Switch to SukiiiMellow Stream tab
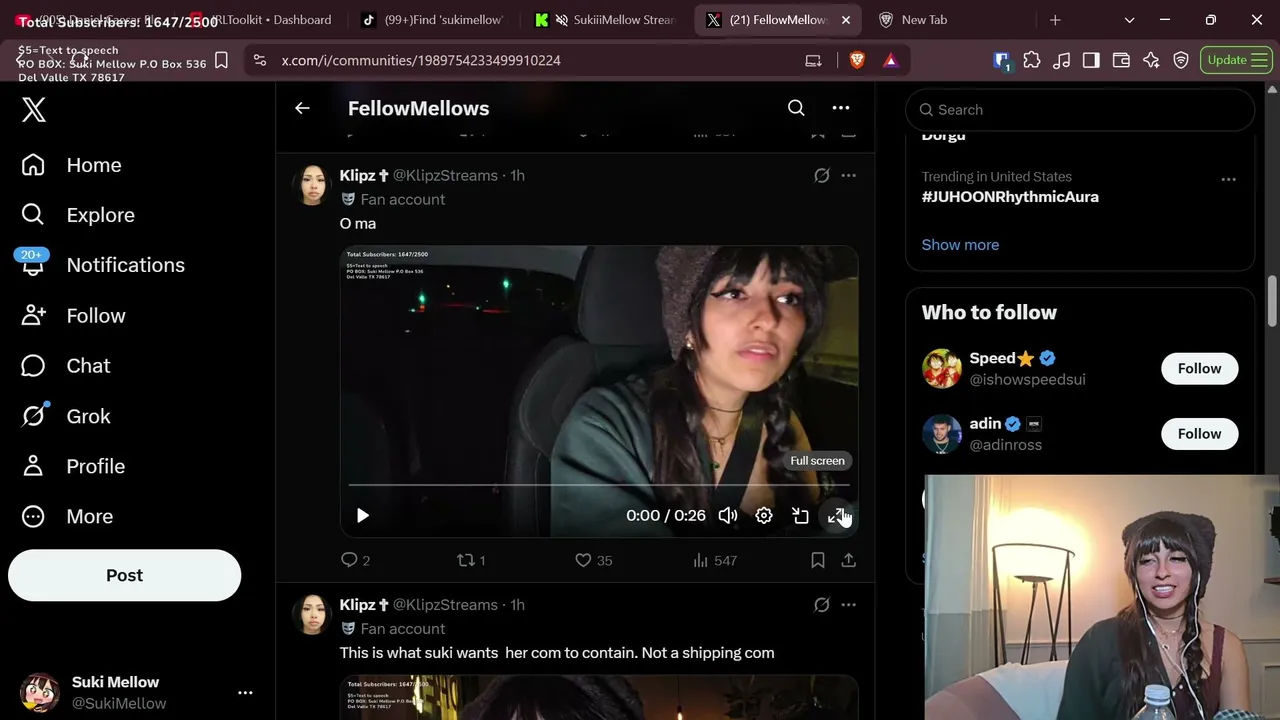This screenshot has width=1280, height=720. [605, 20]
